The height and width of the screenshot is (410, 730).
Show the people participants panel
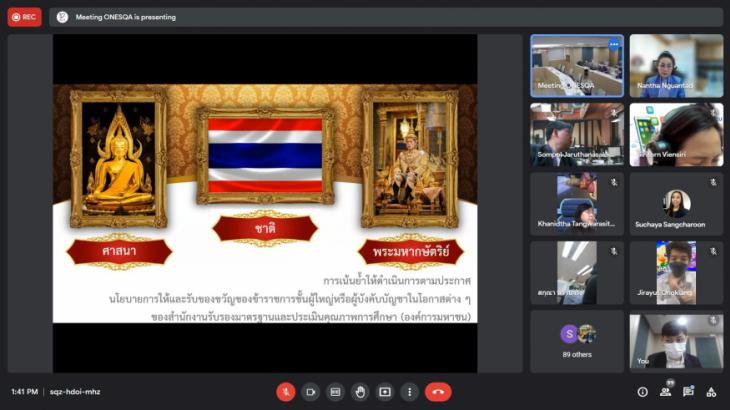(665, 392)
